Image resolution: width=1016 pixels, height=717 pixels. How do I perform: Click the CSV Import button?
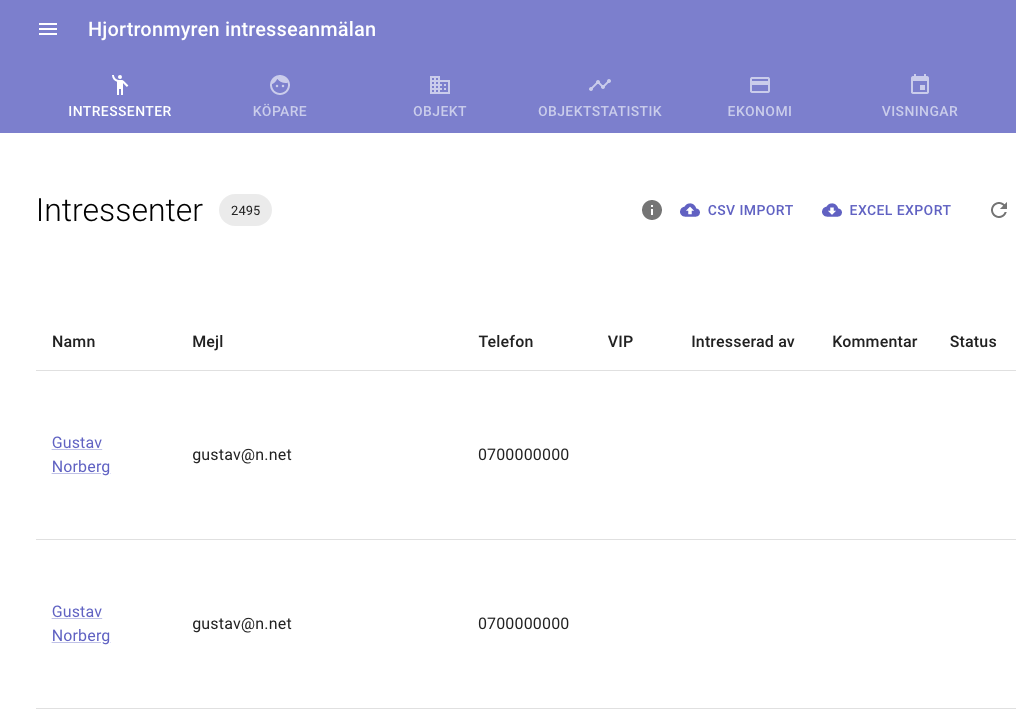[x=737, y=210]
